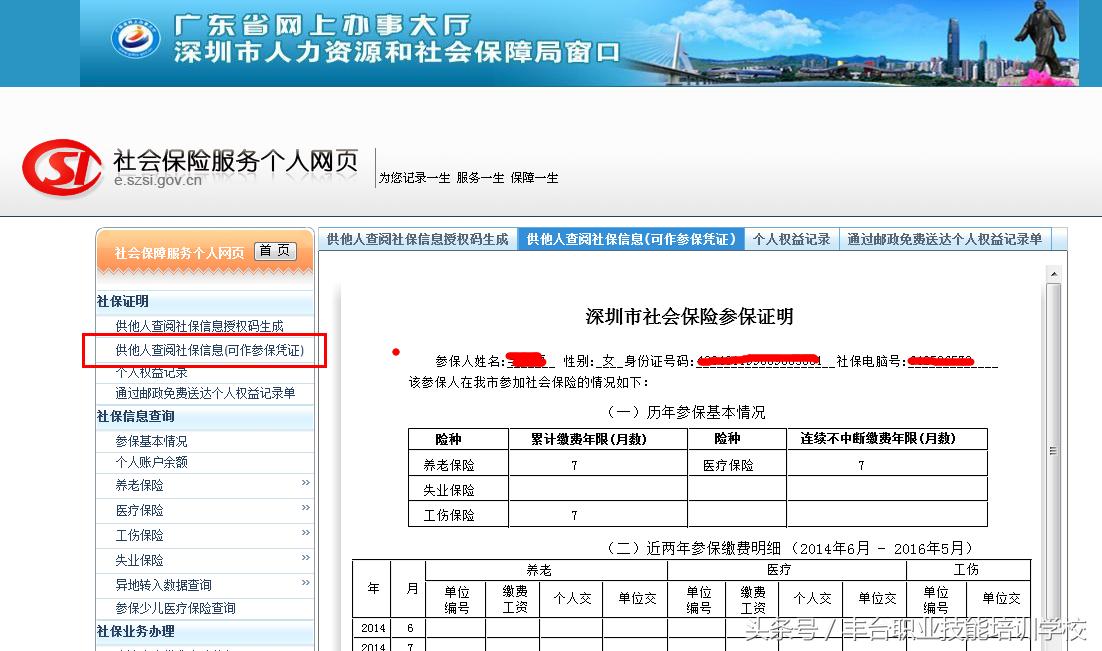Switch to the 个人权益记录 tab

[792, 239]
